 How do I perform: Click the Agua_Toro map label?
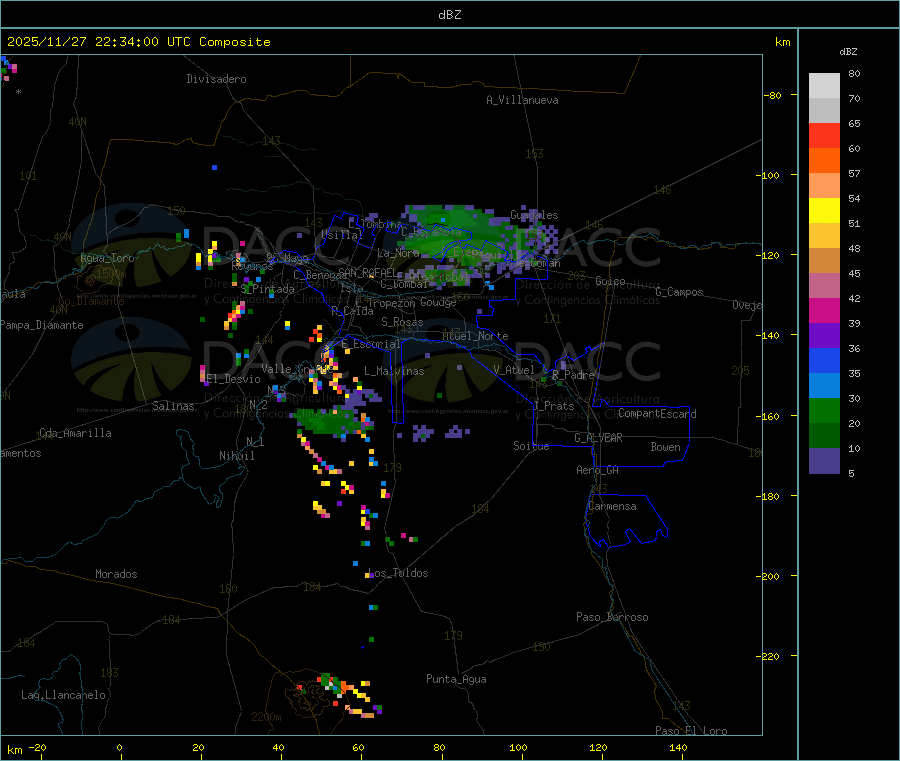[x=107, y=258]
